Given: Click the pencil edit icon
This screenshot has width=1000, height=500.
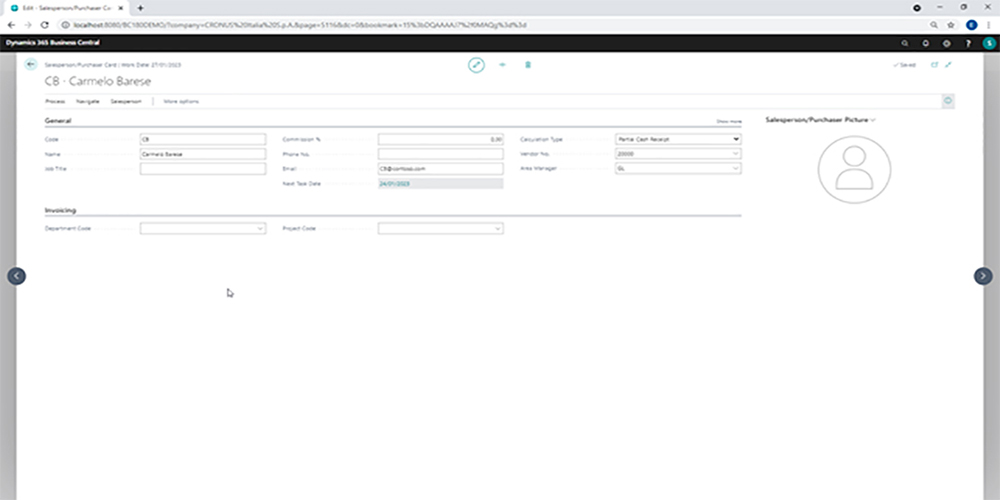Looking at the screenshot, I should point(476,65).
